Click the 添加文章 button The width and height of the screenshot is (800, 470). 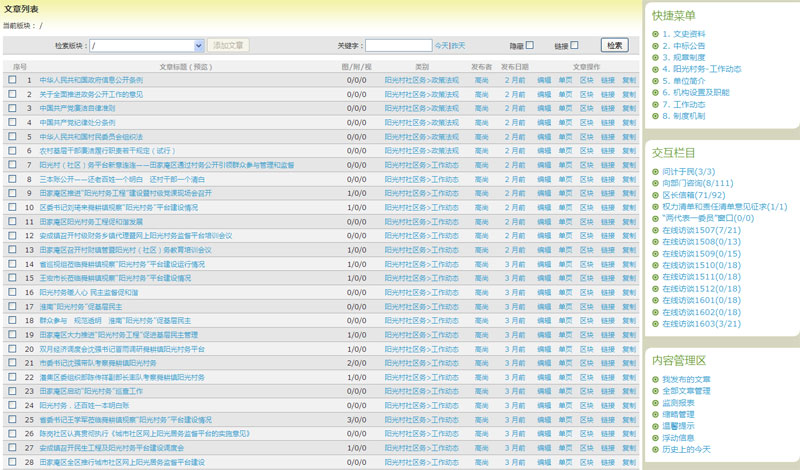coord(228,45)
